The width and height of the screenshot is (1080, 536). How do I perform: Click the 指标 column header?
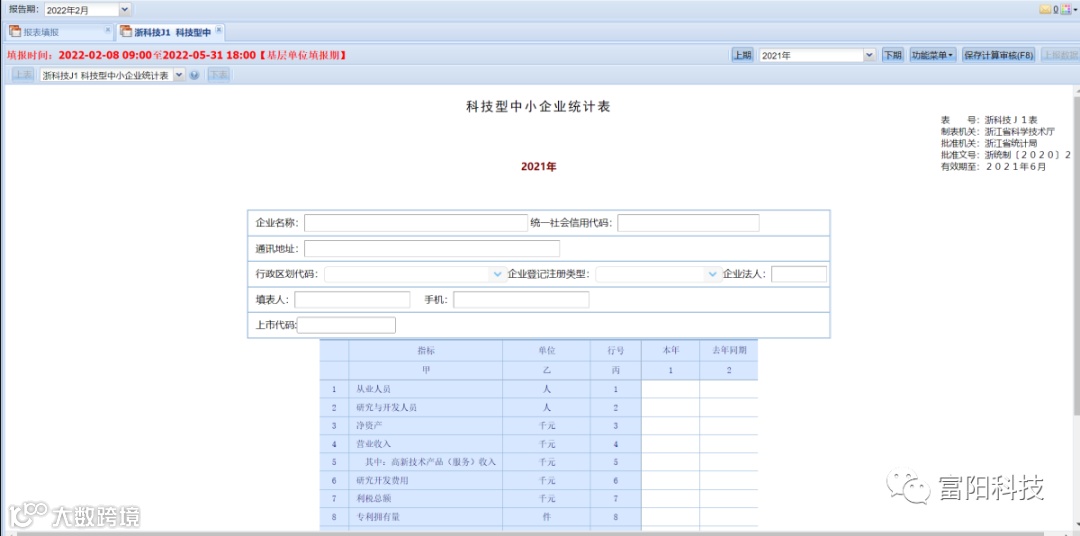pyautogui.click(x=426, y=351)
